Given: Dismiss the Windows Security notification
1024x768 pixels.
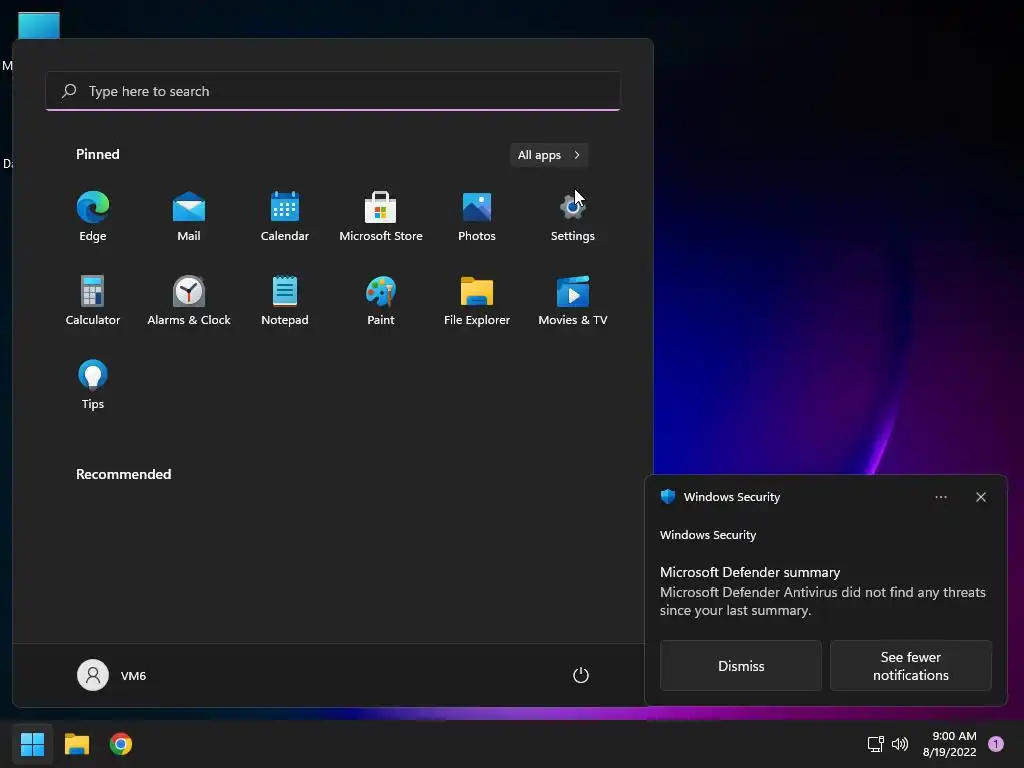Looking at the screenshot, I should (x=741, y=665).
